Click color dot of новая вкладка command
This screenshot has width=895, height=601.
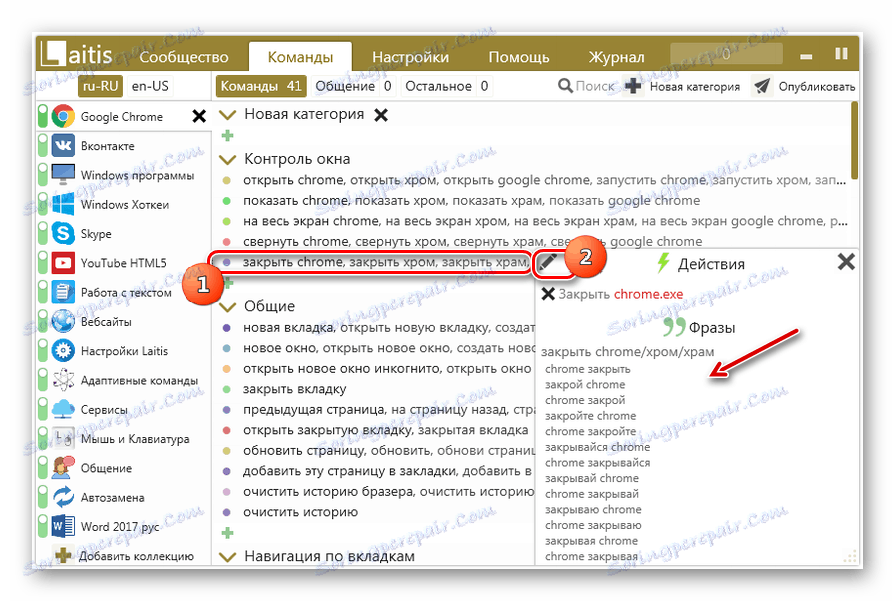coord(227,328)
